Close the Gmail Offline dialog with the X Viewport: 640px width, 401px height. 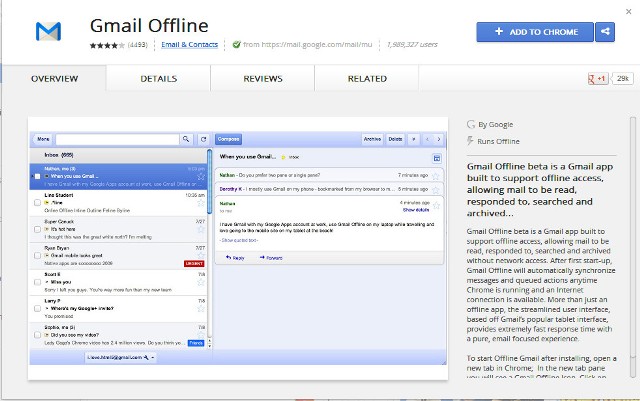pos(629,12)
